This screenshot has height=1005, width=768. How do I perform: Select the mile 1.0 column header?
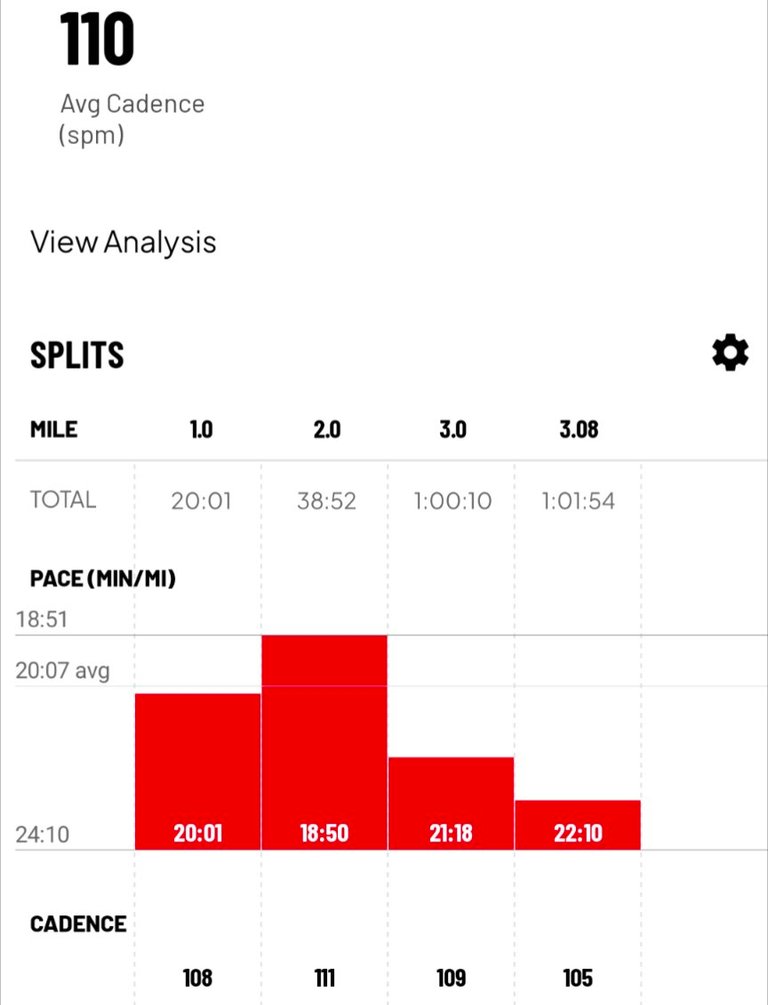[x=201, y=430]
